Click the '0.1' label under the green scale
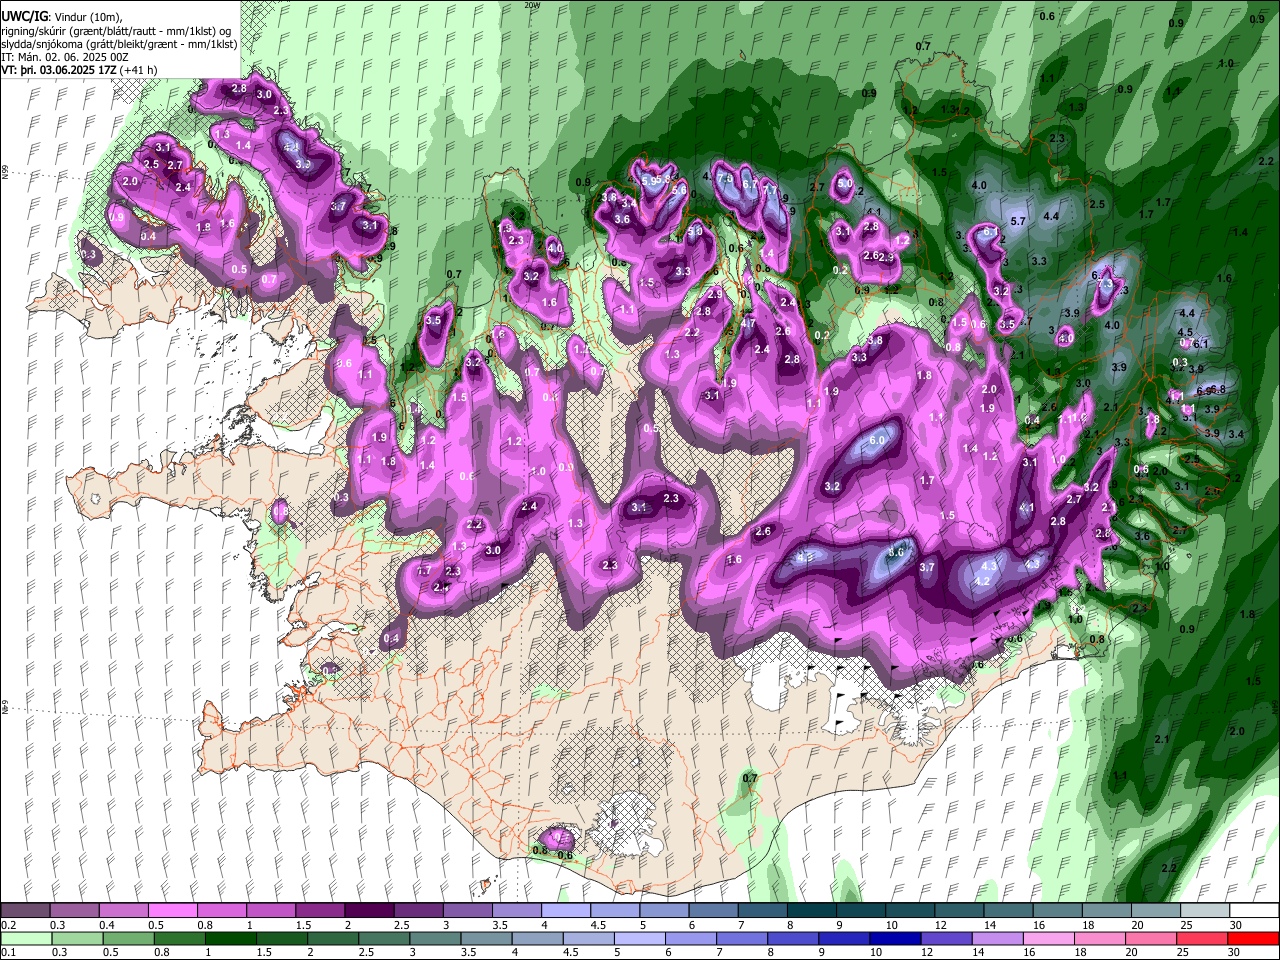Viewport: 1280px width, 960px height. click(8, 952)
